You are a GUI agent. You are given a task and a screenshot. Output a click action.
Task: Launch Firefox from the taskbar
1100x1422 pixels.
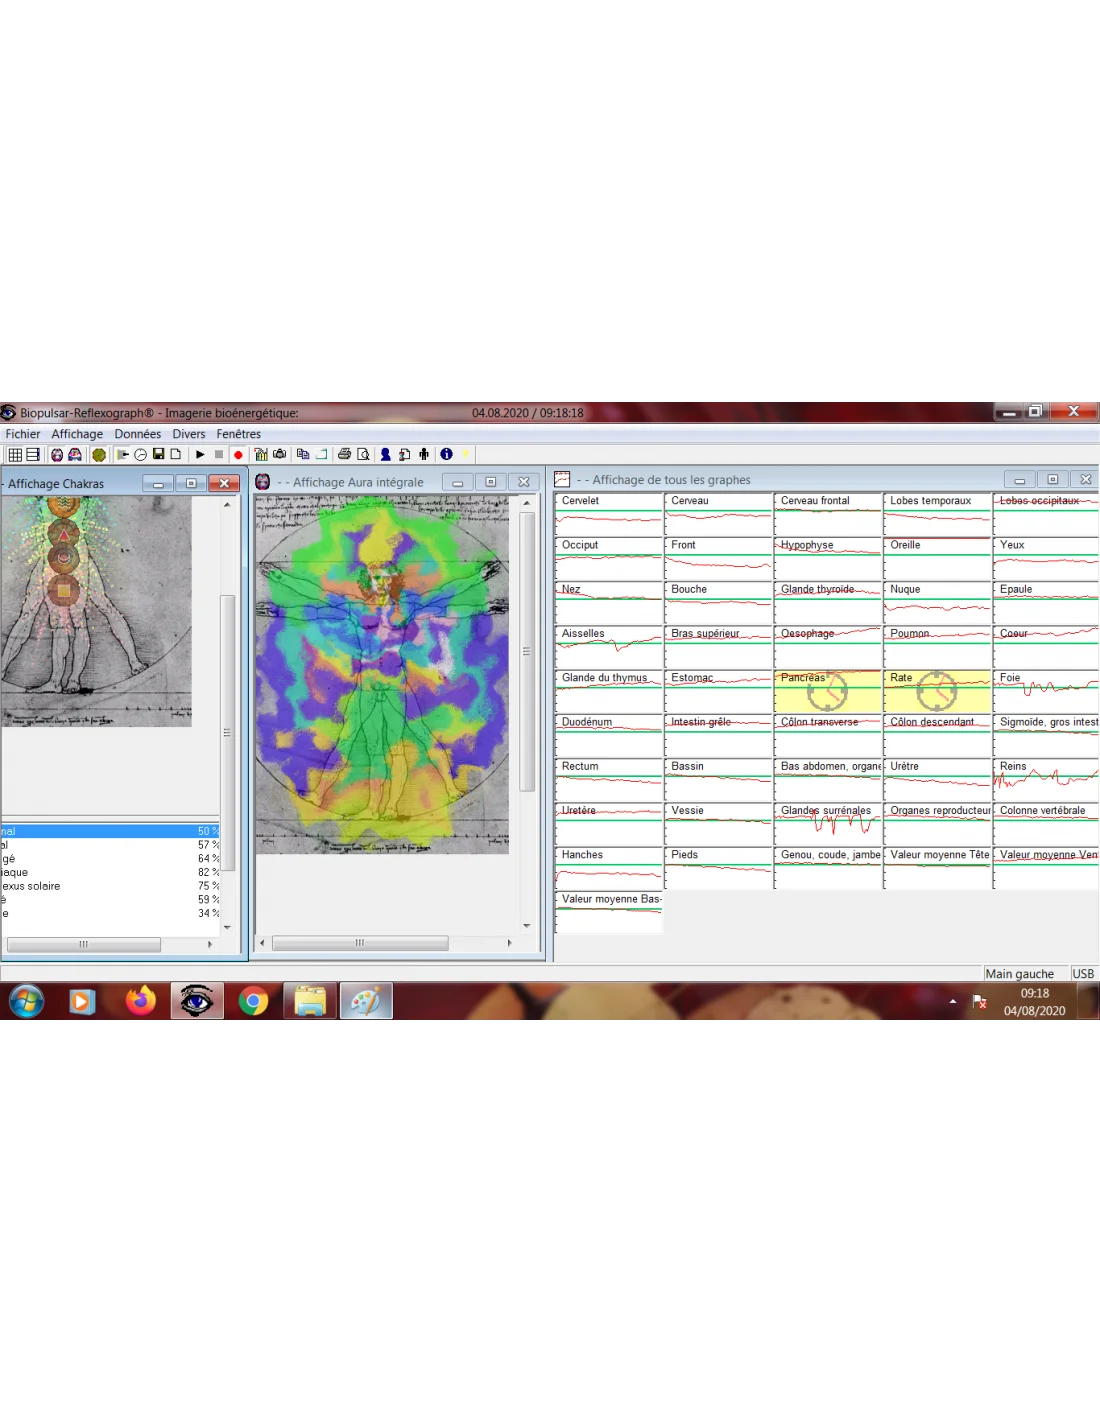[140, 1001]
